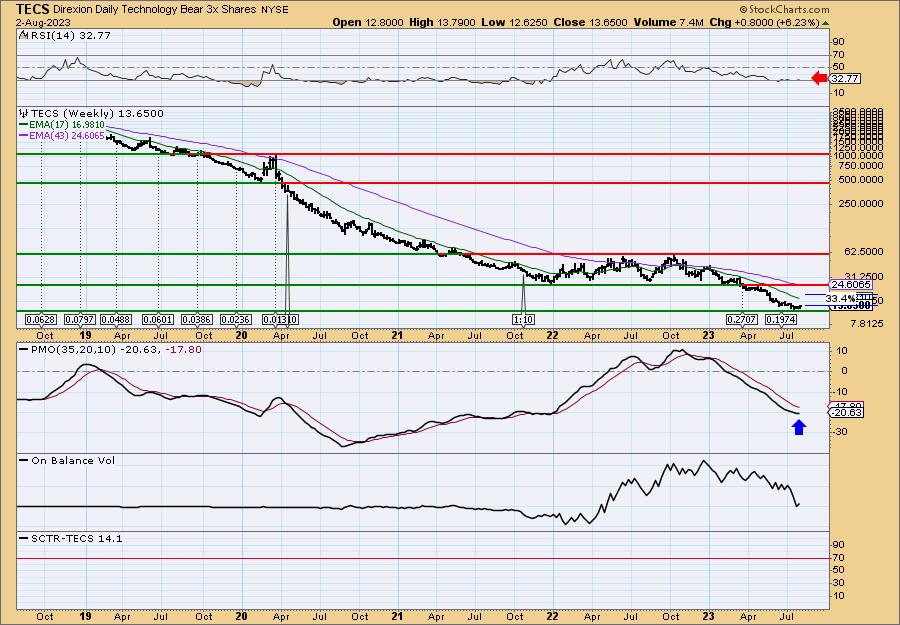The width and height of the screenshot is (900, 625).
Task: Click the 70 level on RSI axis
Action: click(x=839, y=55)
